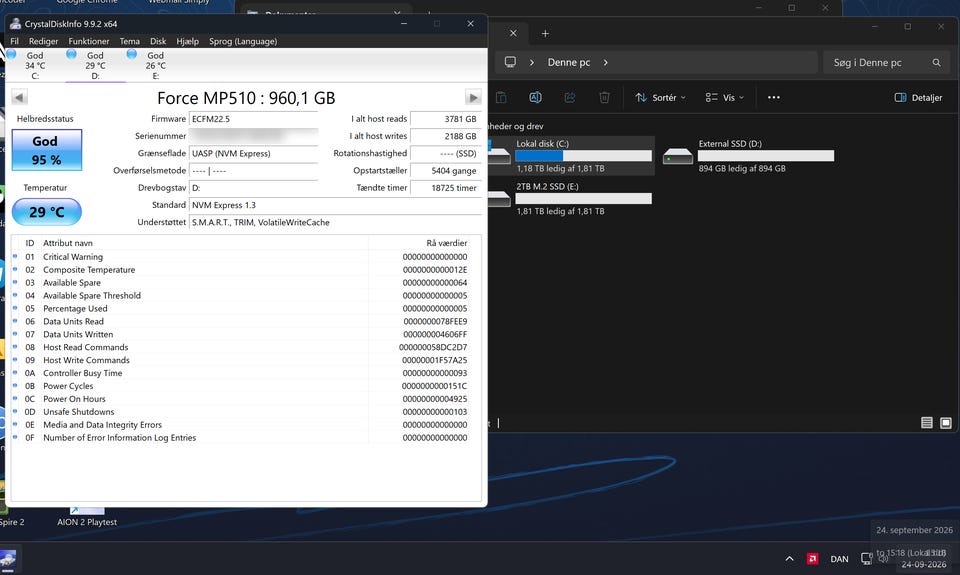Open the Sprog (Language) menu
This screenshot has height=575, width=960.
tap(243, 41)
